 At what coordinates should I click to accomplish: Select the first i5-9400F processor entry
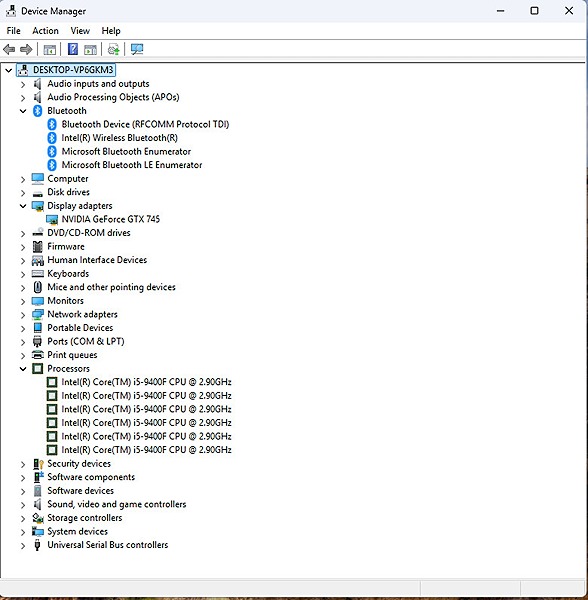pyautogui.click(x=147, y=382)
